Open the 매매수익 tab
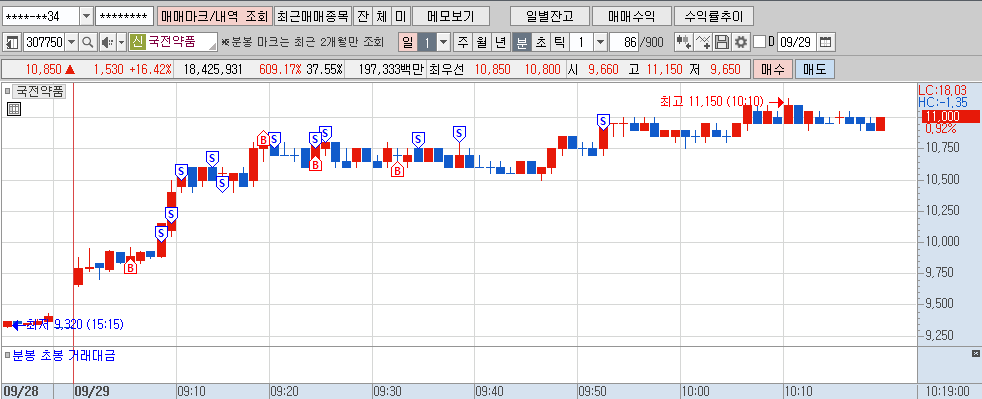 point(631,16)
